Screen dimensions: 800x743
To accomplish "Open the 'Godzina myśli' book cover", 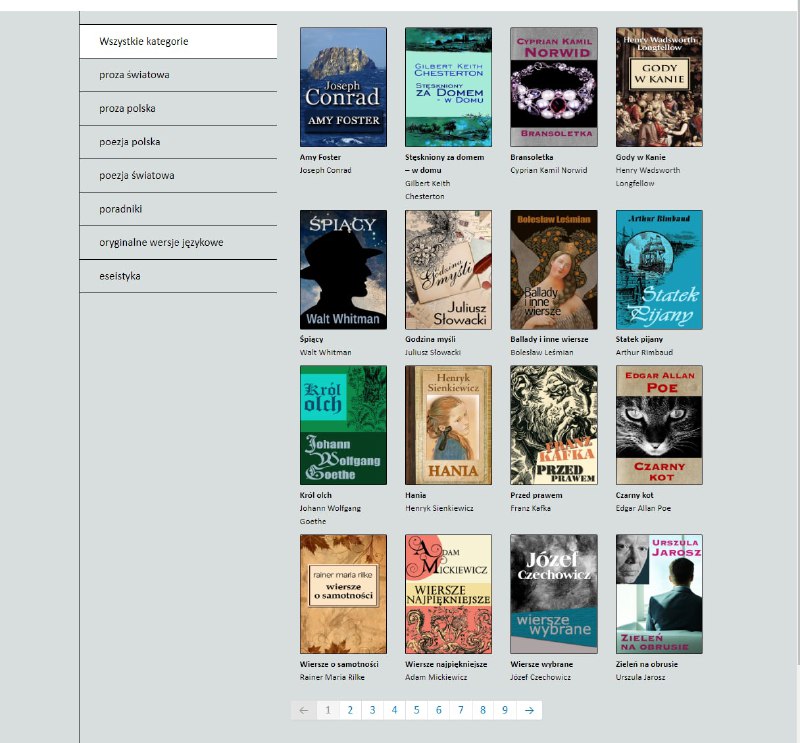I will (448, 269).
